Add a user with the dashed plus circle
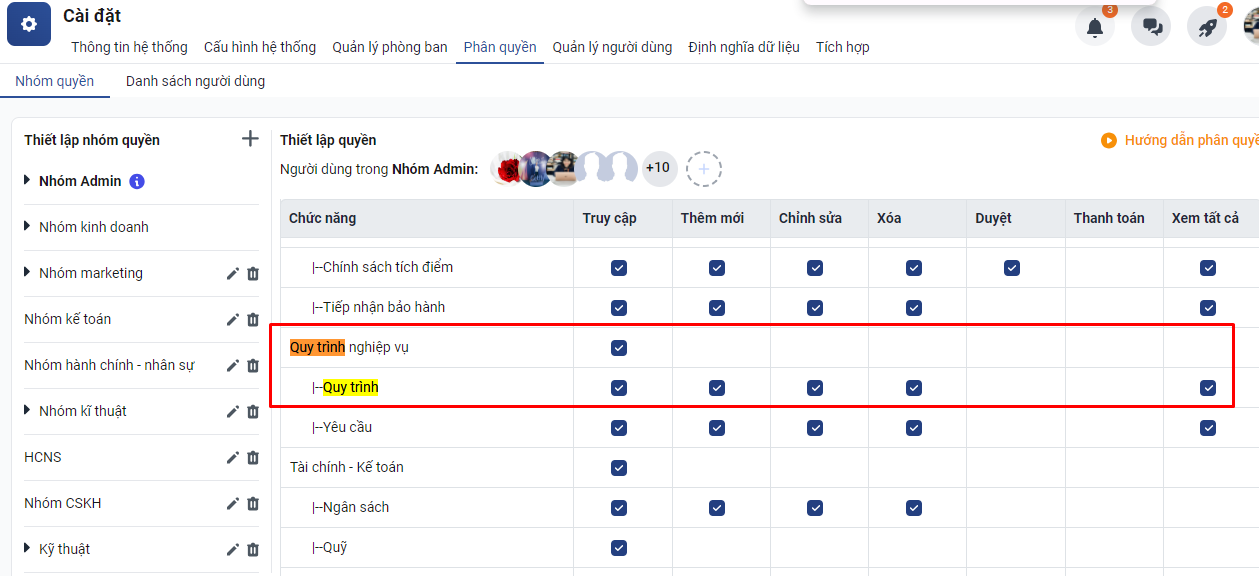Viewport: 1259px width, 576px height. pyautogui.click(x=704, y=169)
